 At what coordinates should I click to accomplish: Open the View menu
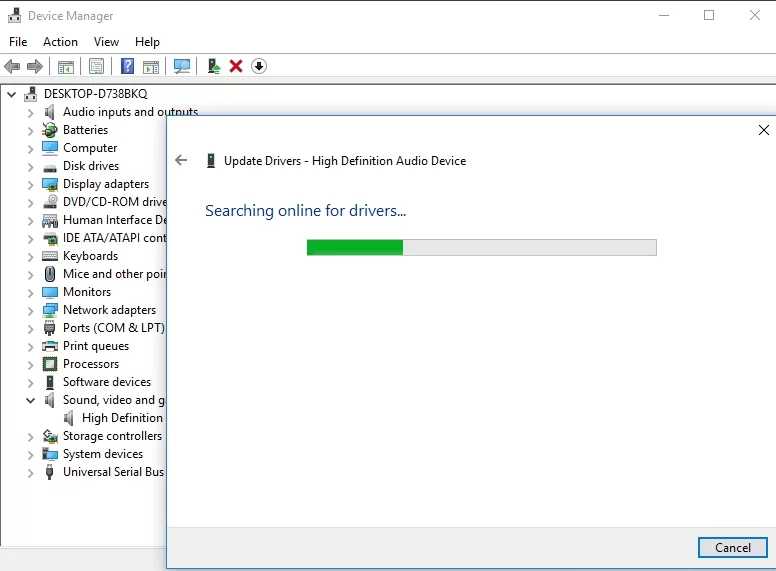click(x=106, y=42)
